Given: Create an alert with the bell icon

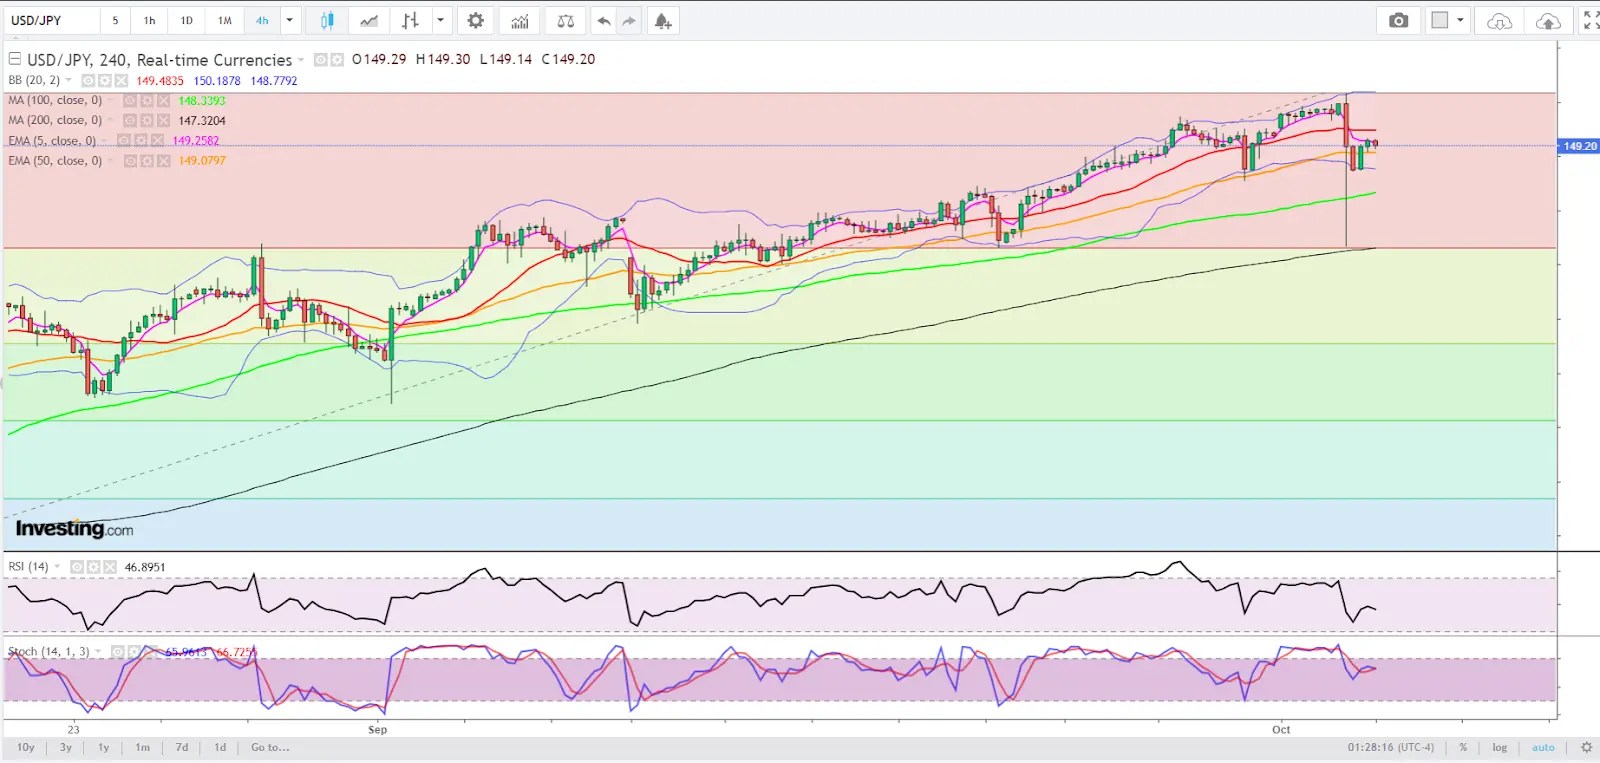Looking at the screenshot, I should pyautogui.click(x=662, y=21).
